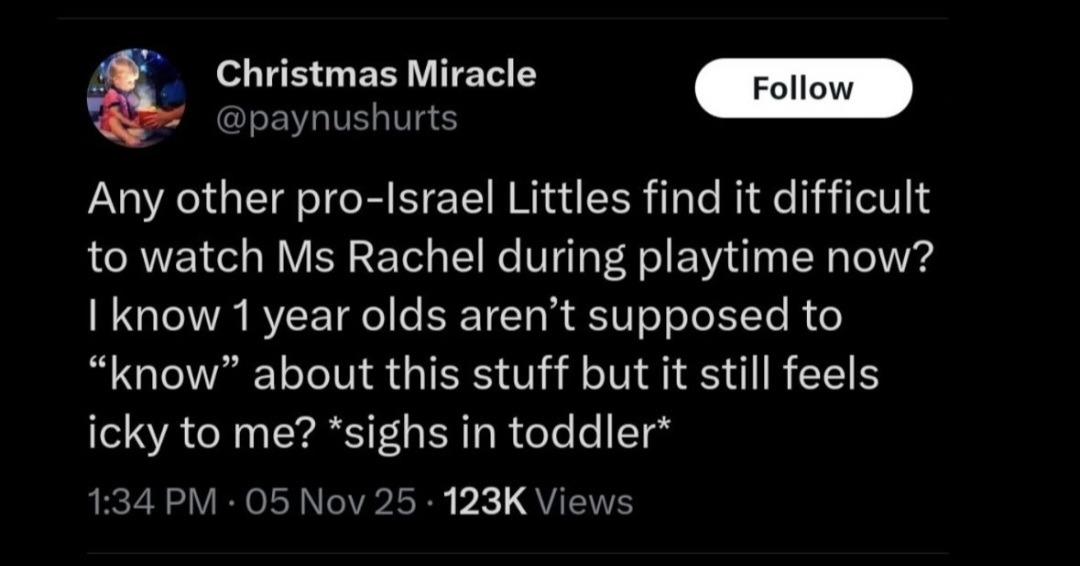The image size is (1080, 566).
Task: Click the word Views after 123K
Action: pos(584,501)
